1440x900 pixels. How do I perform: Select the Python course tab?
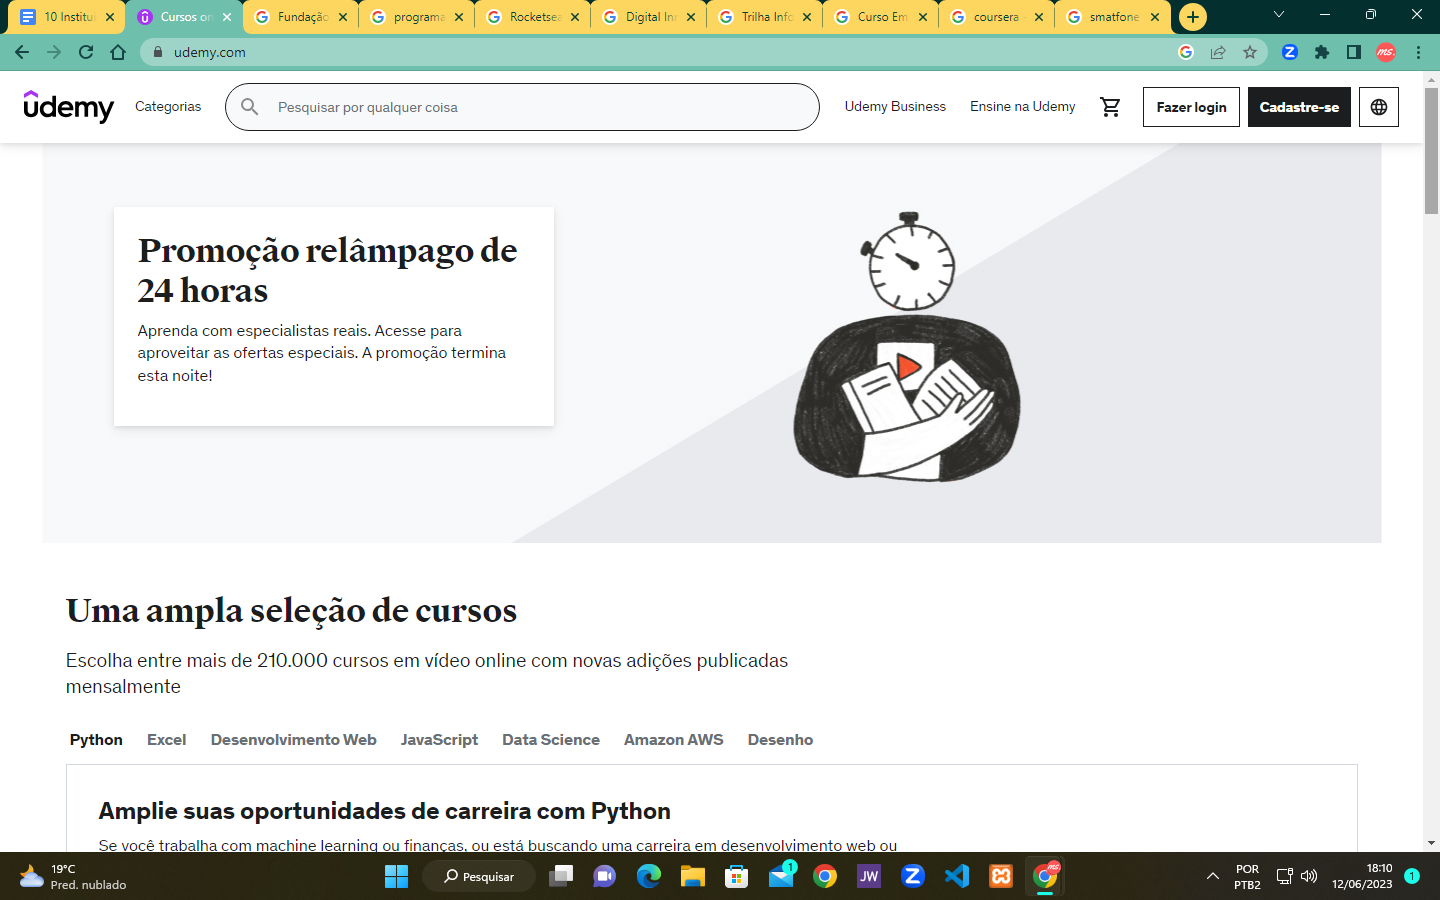tap(96, 740)
